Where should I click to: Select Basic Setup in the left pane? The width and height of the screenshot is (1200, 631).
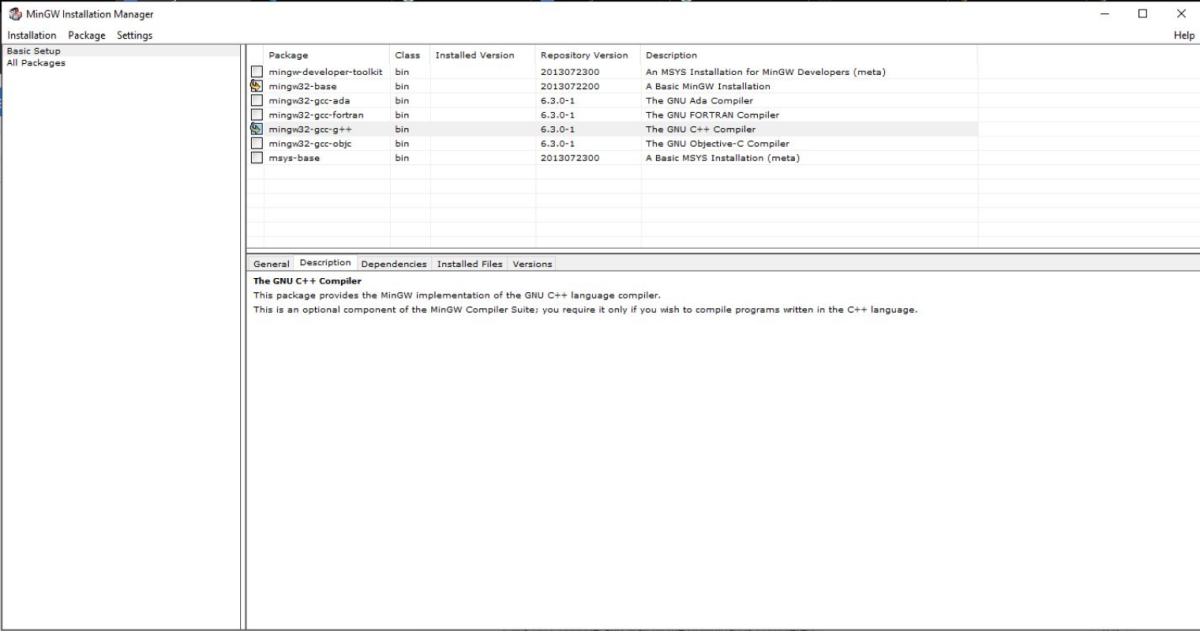pos(34,51)
